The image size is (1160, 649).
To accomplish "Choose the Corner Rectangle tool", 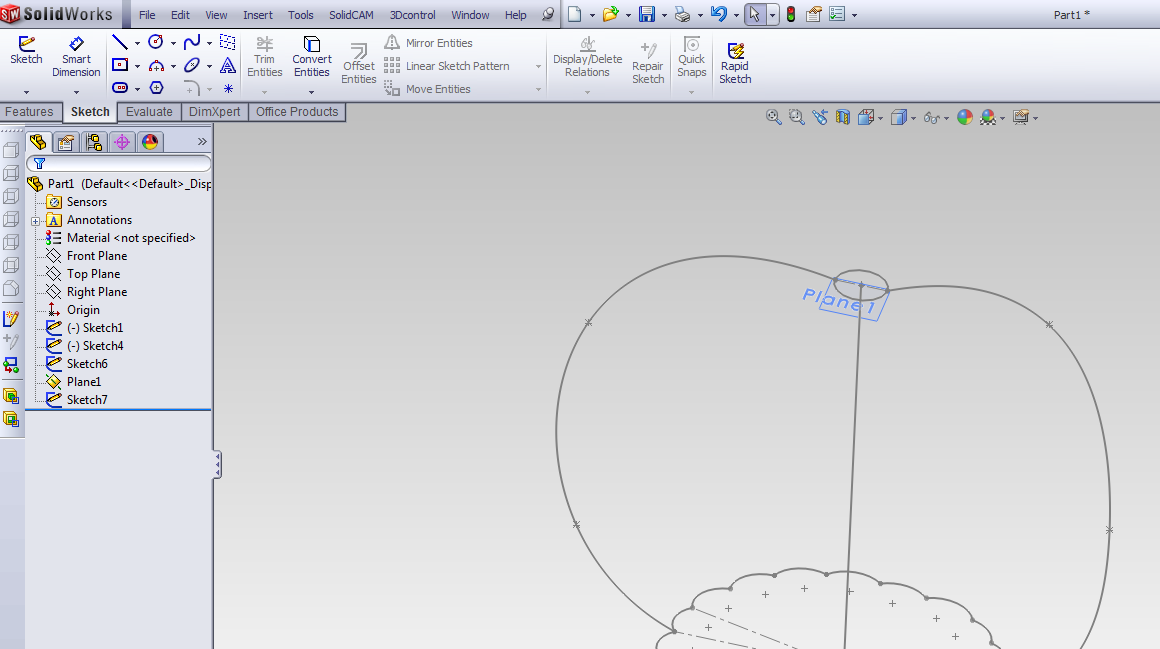I will 120,65.
